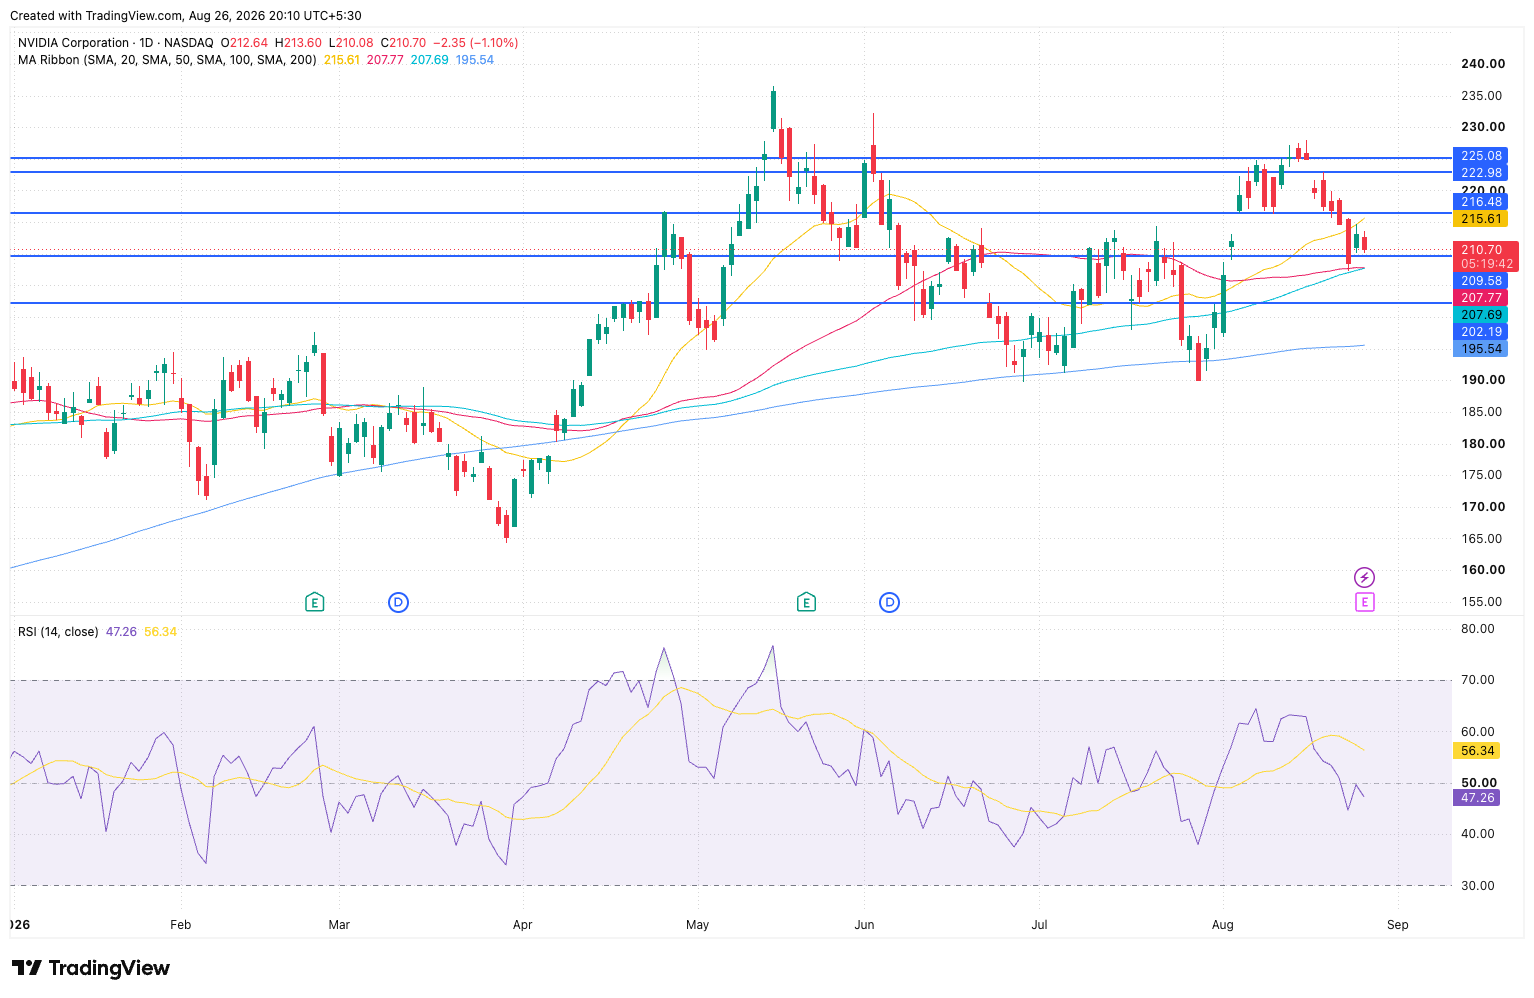The image size is (1534, 998).
Task: Click the 222.98 blue price-axis label
Action: (1481, 173)
